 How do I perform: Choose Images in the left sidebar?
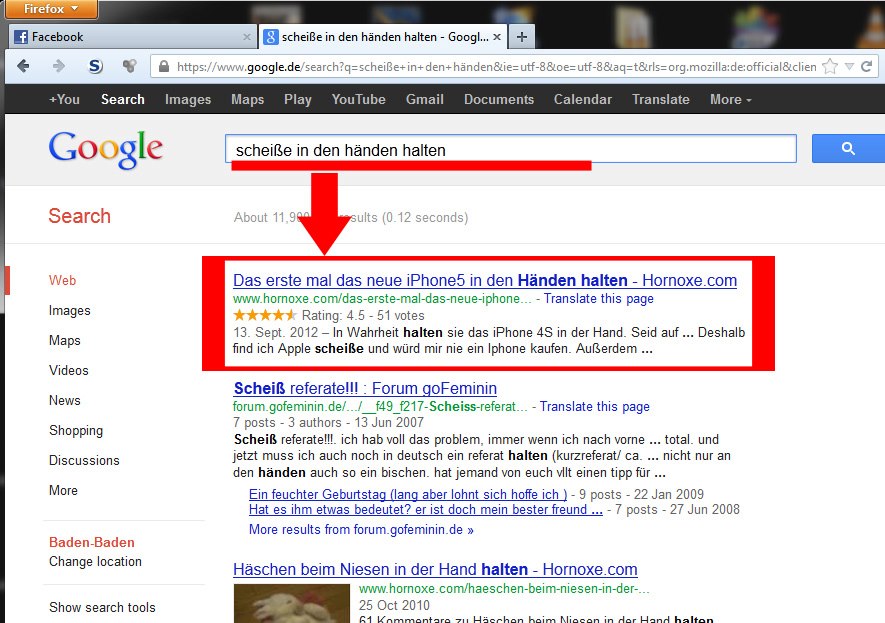[69, 310]
